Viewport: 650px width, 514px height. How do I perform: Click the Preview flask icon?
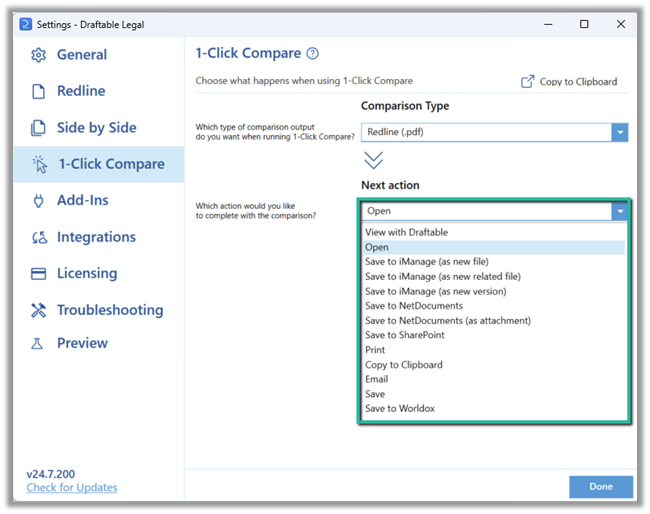coord(37,343)
